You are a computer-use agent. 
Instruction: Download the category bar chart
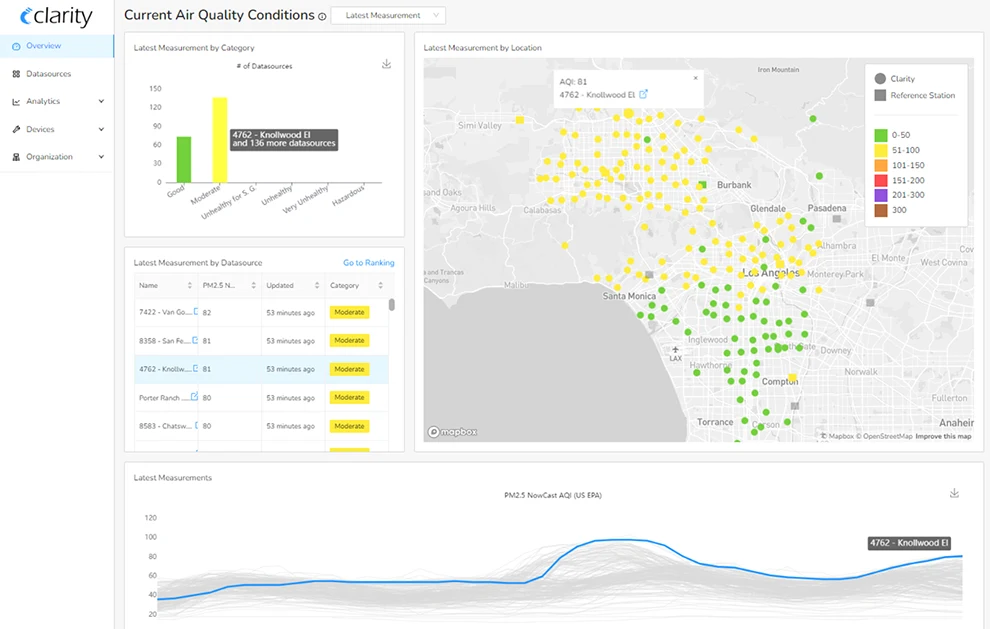tap(386, 63)
